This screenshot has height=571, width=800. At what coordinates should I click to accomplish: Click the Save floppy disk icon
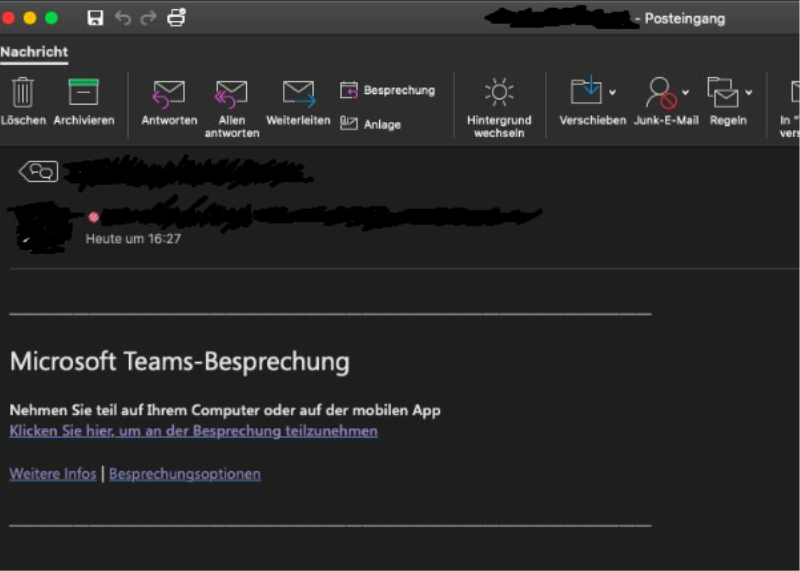95,18
